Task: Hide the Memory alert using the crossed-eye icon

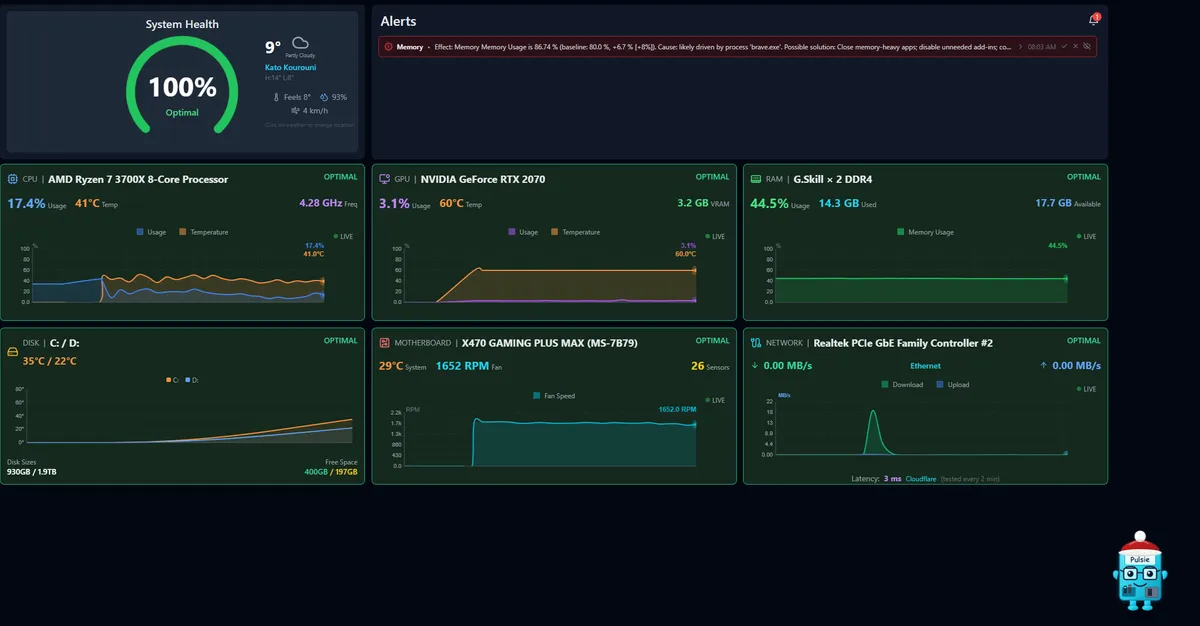Action: pyautogui.click(x=1087, y=46)
